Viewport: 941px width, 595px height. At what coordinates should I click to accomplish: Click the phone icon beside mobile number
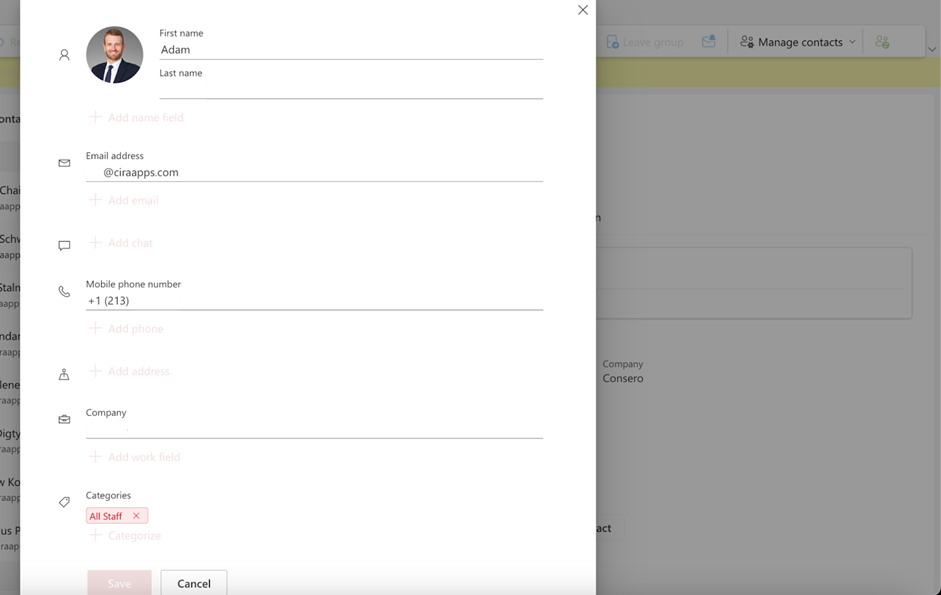(x=64, y=292)
